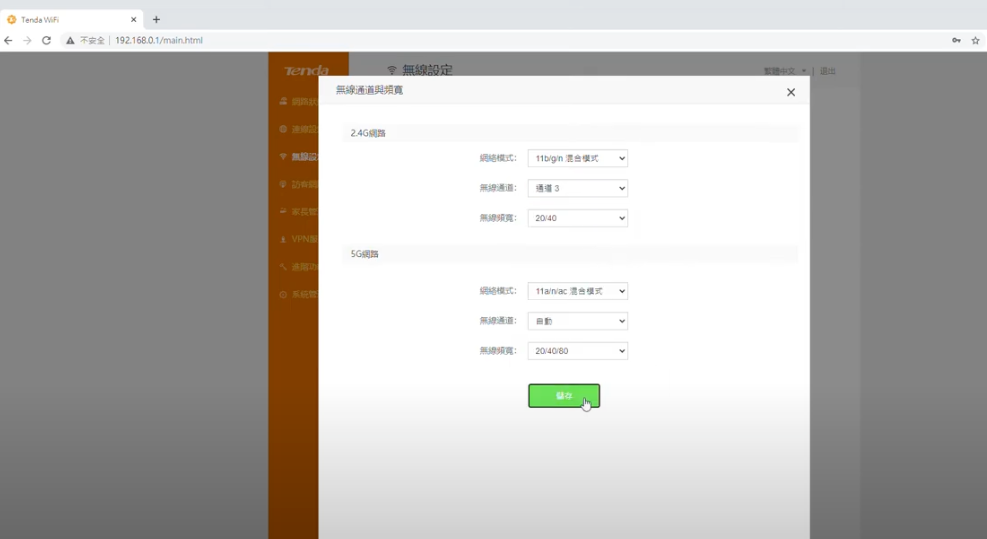
Task: Open the saved password key icon
Action: point(956,40)
